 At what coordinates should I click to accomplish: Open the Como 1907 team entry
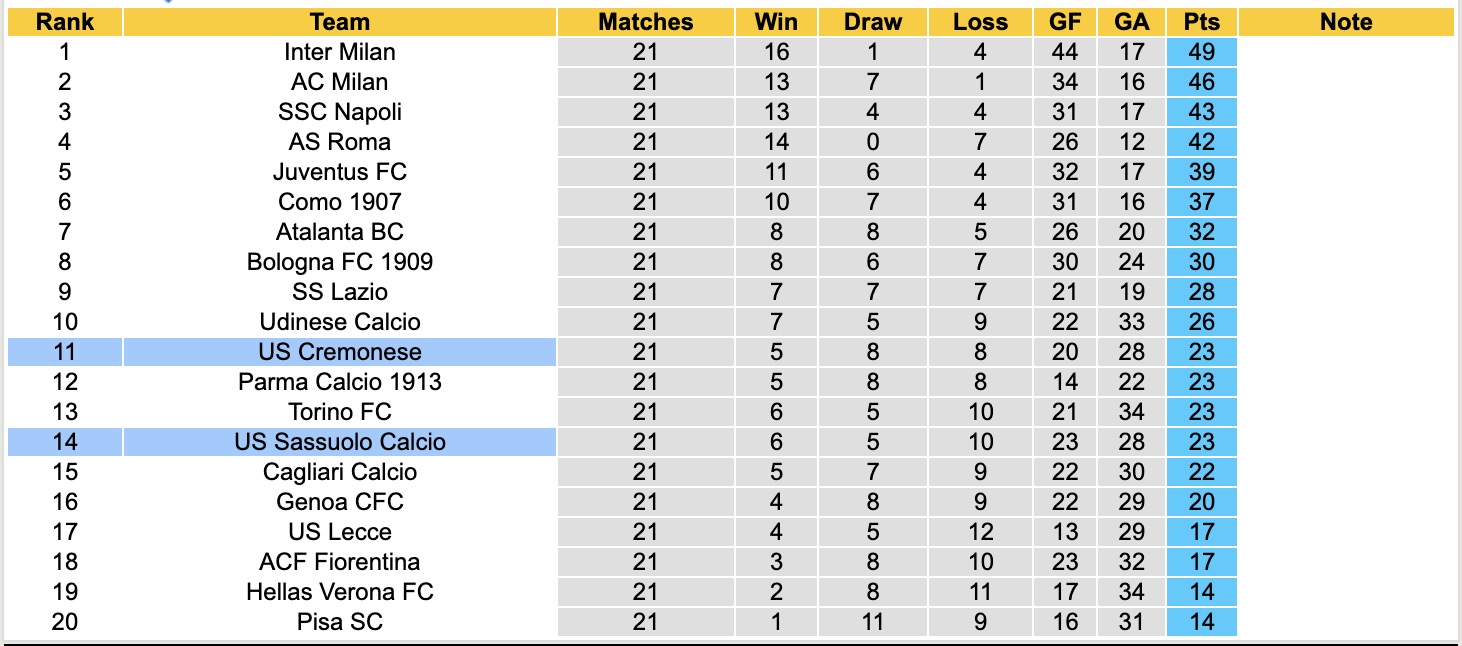340,202
